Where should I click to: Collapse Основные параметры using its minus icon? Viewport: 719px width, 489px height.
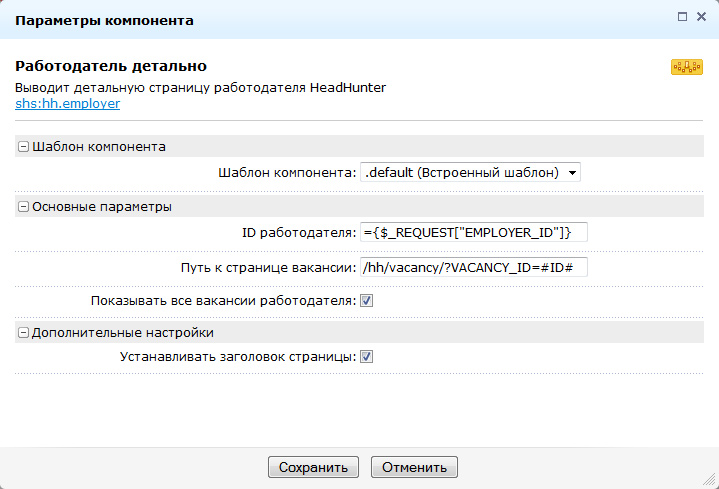pyautogui.click(x=23, y=207)
